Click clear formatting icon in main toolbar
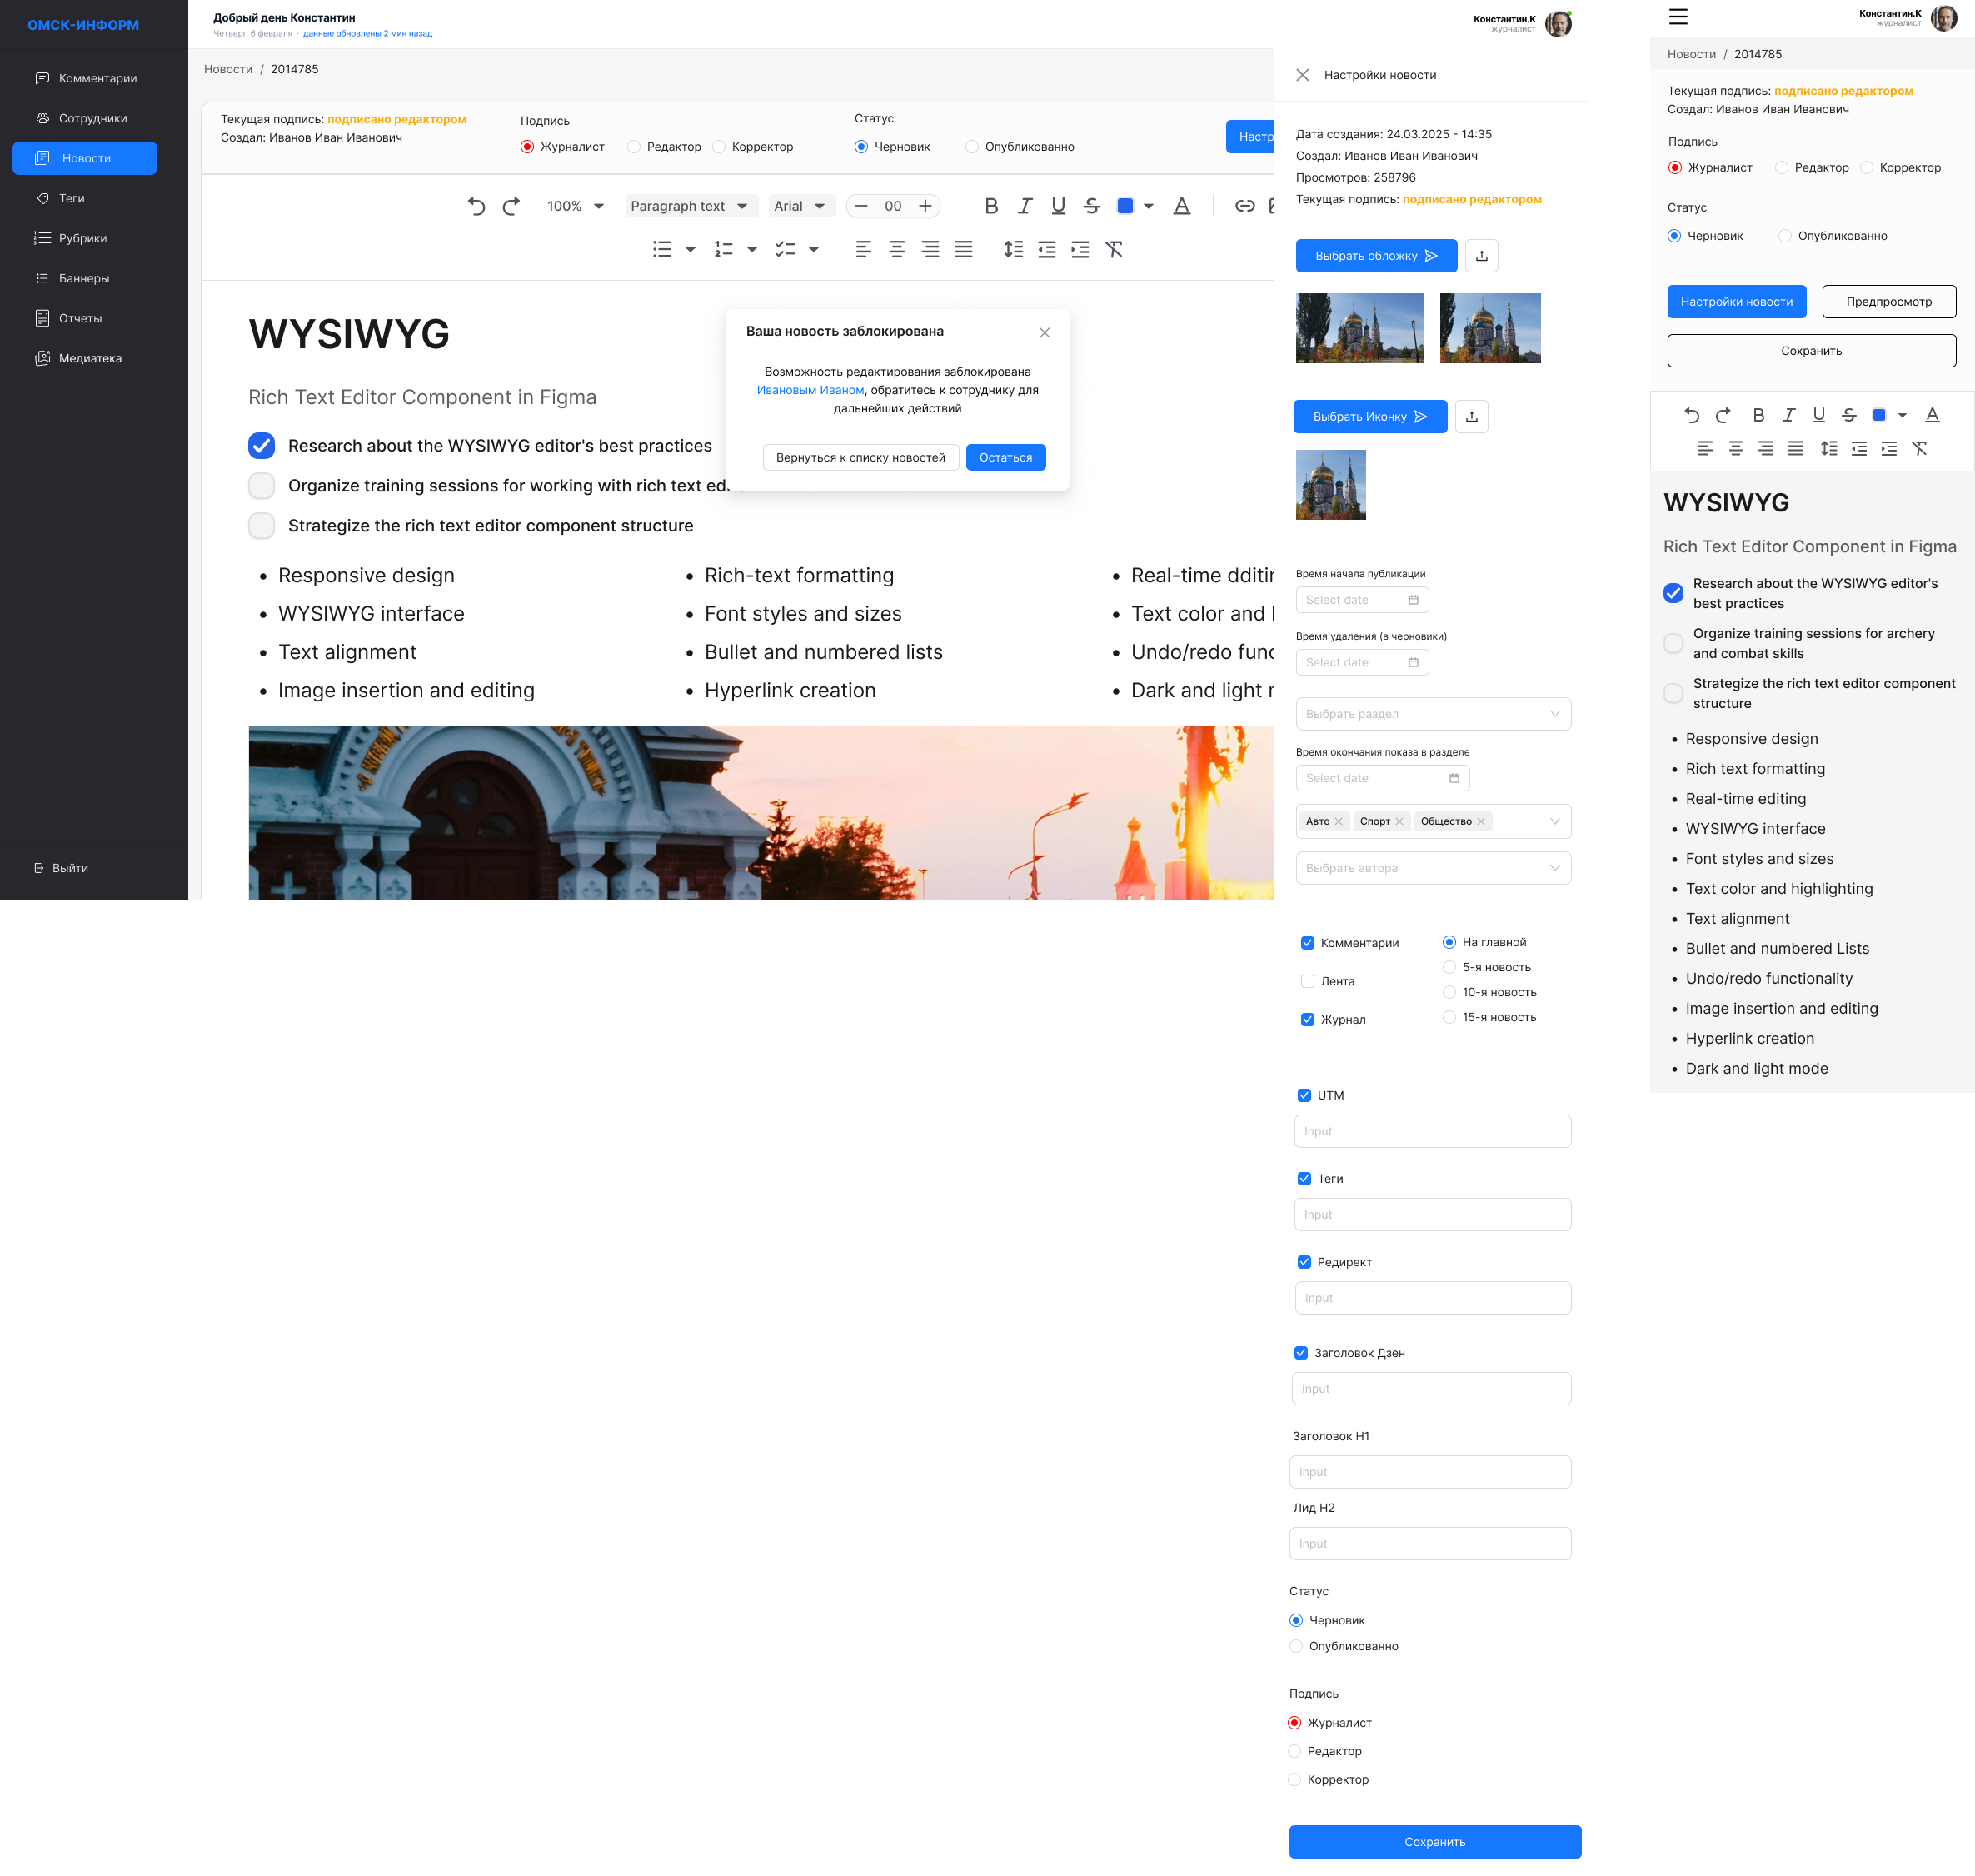 click(x=1114, y=250)
